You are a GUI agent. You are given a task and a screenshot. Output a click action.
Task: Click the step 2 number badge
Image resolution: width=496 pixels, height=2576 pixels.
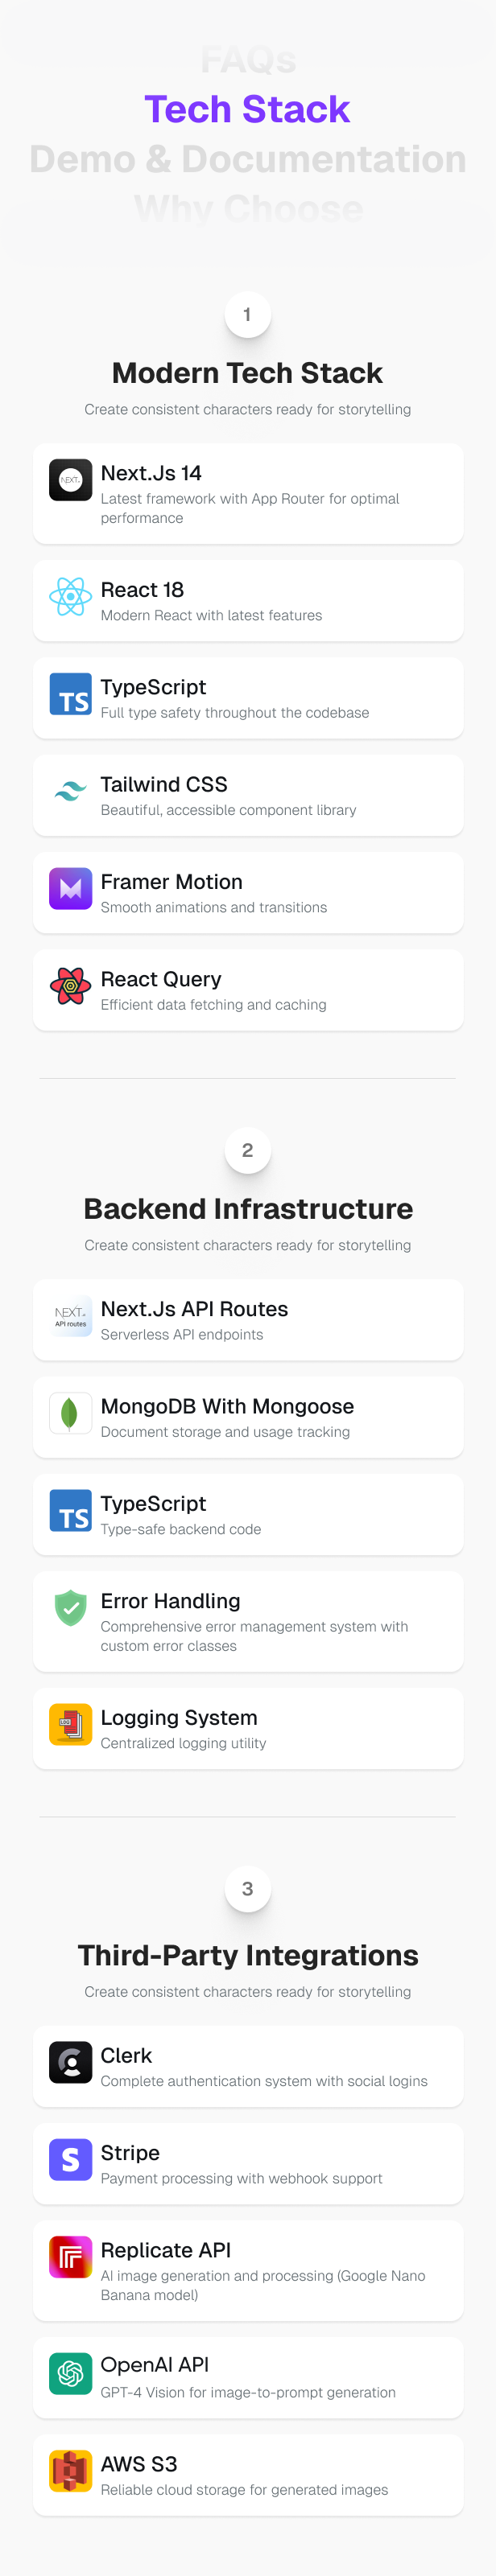(247, 1150)
